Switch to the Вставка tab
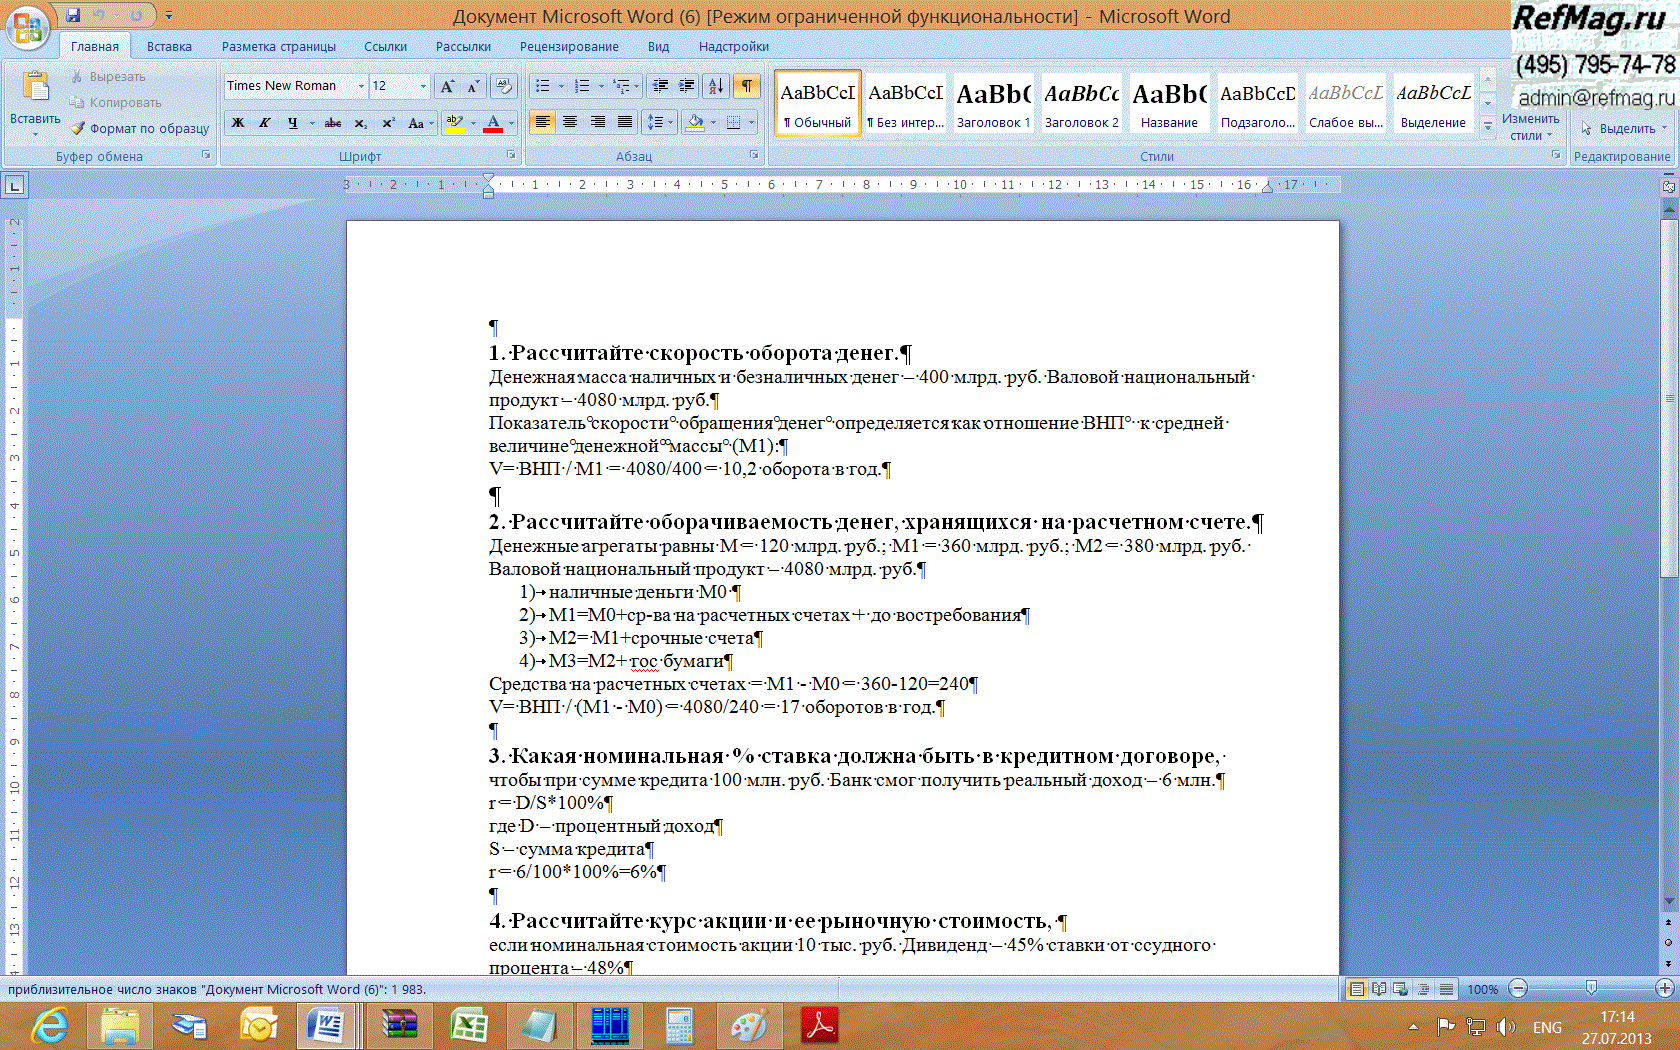This screenshot has height=1050, width=1680. tap(169, 46)
